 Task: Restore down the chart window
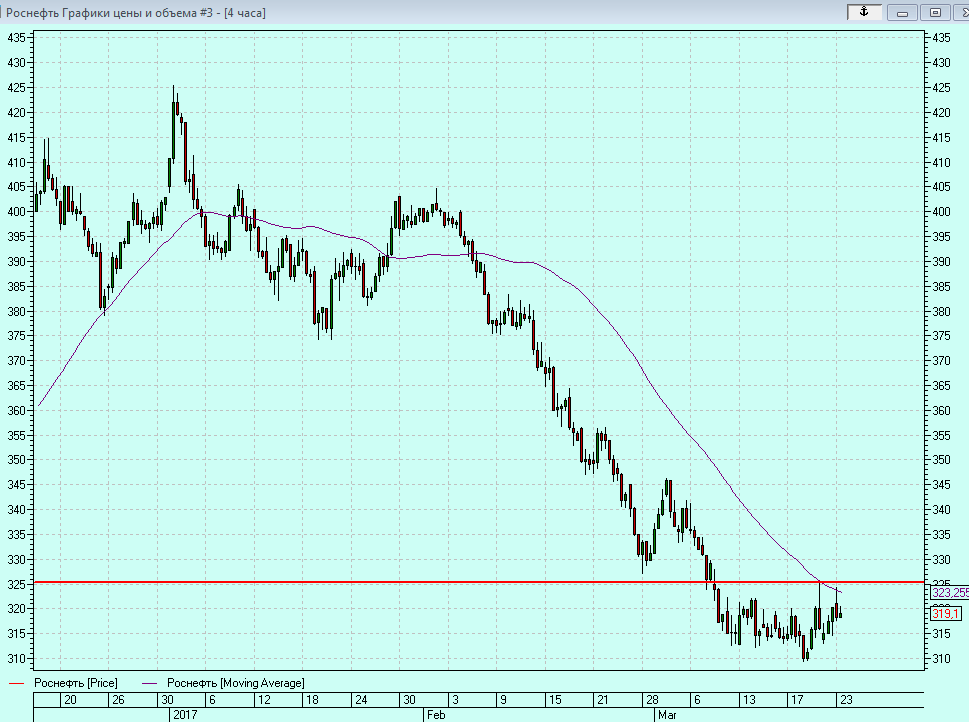936,12
